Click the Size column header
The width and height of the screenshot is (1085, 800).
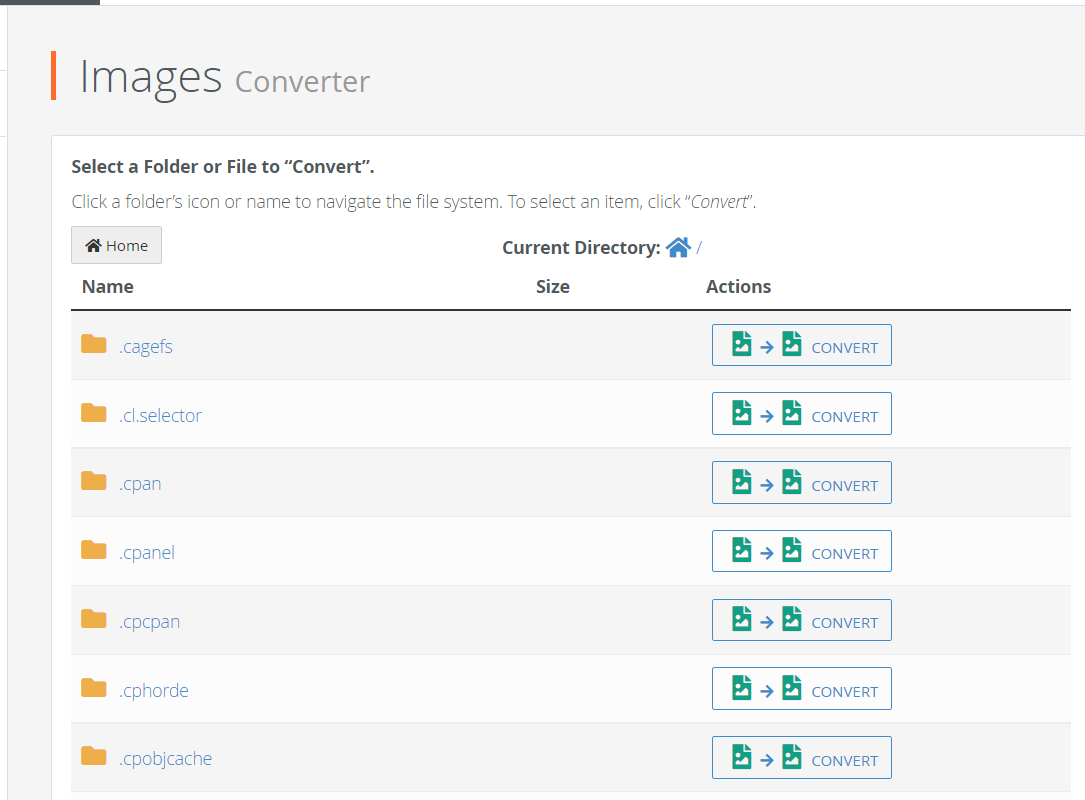(x=553, y=287)
